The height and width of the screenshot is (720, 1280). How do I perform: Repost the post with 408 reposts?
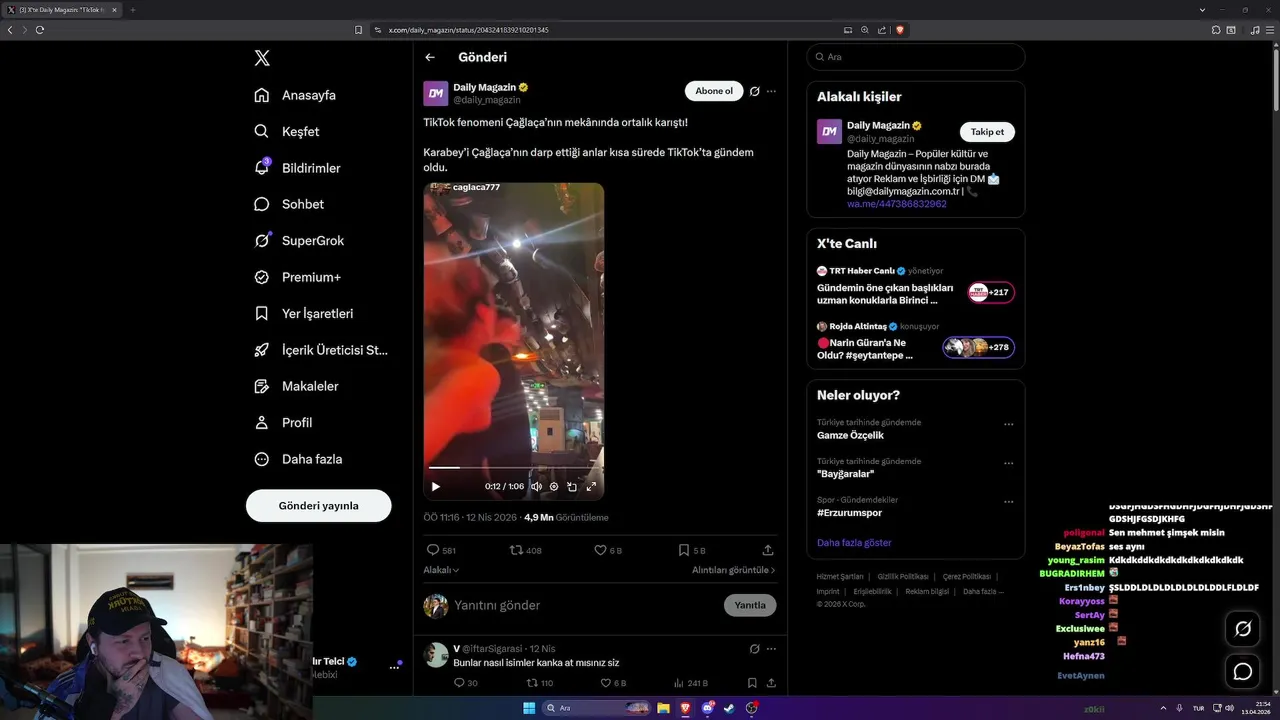coord(526,550)
